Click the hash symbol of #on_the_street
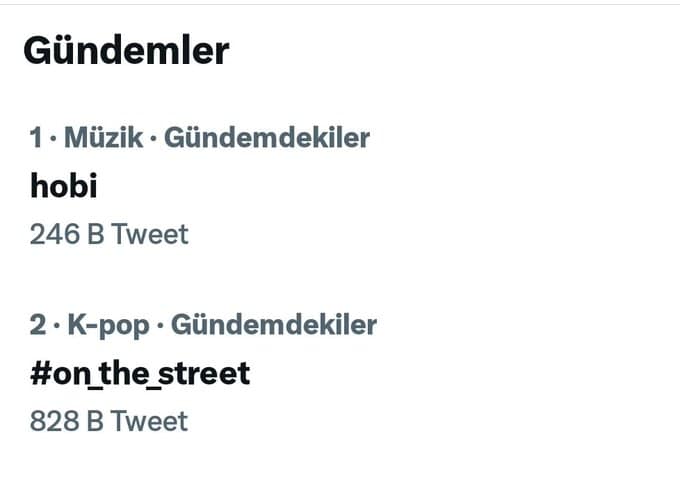Image resolution: width=680 pixels, height=477 pixels. 40,373
